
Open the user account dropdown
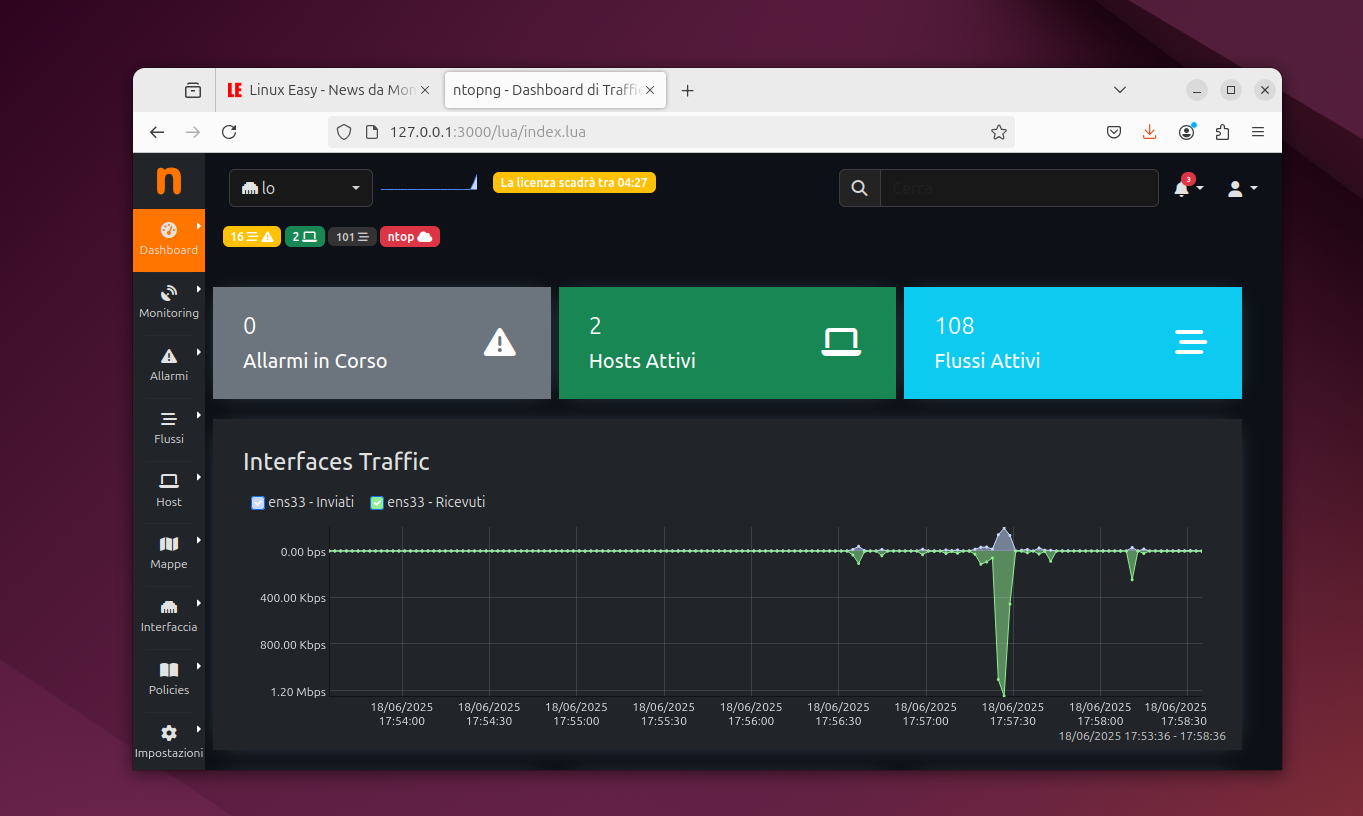point(1241,188)
